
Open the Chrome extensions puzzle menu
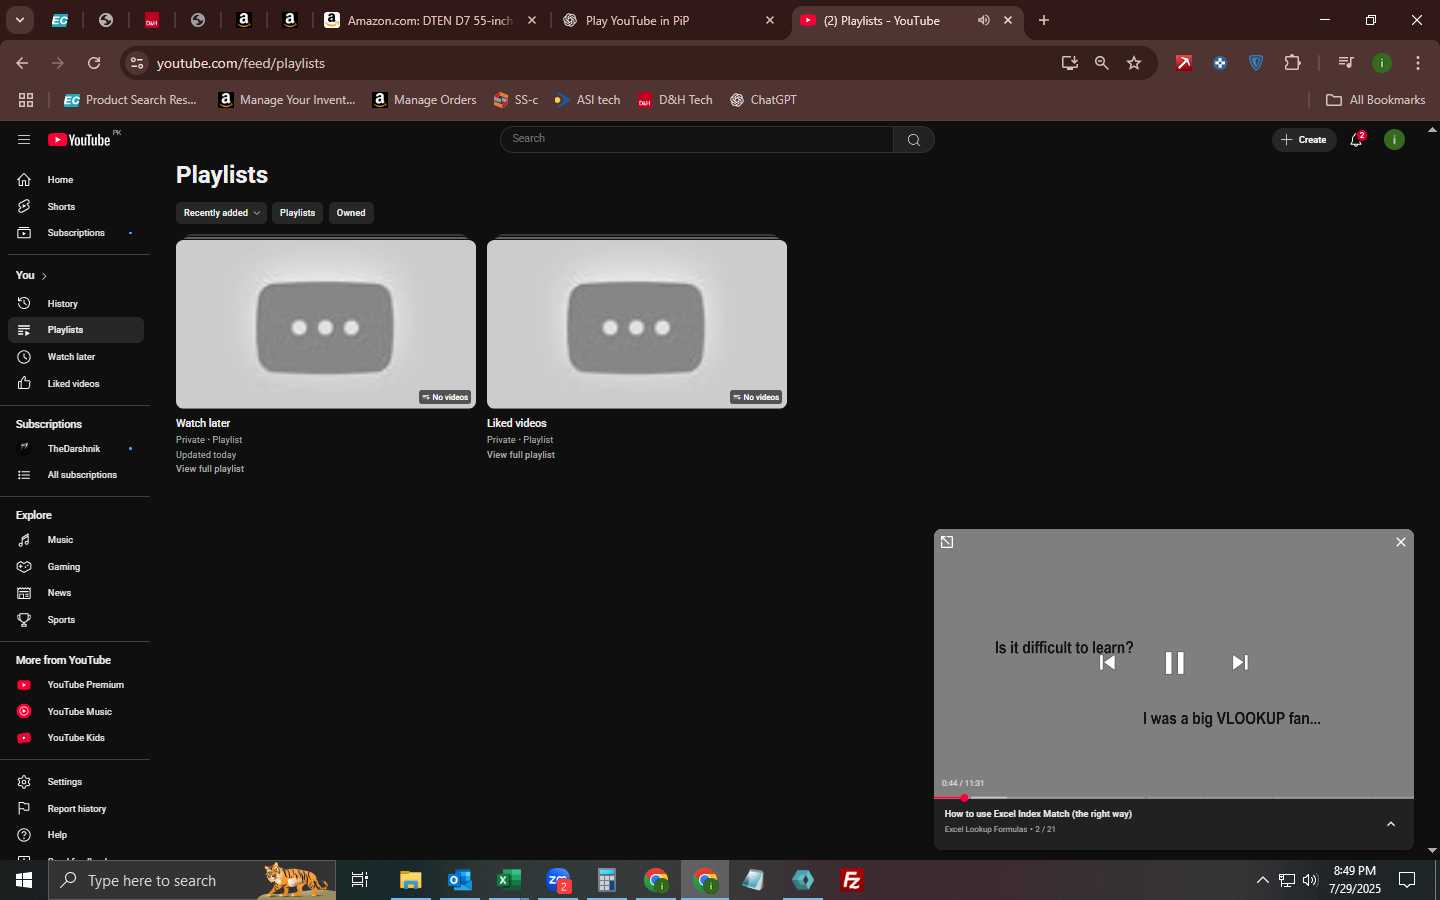pos(1293,63)
